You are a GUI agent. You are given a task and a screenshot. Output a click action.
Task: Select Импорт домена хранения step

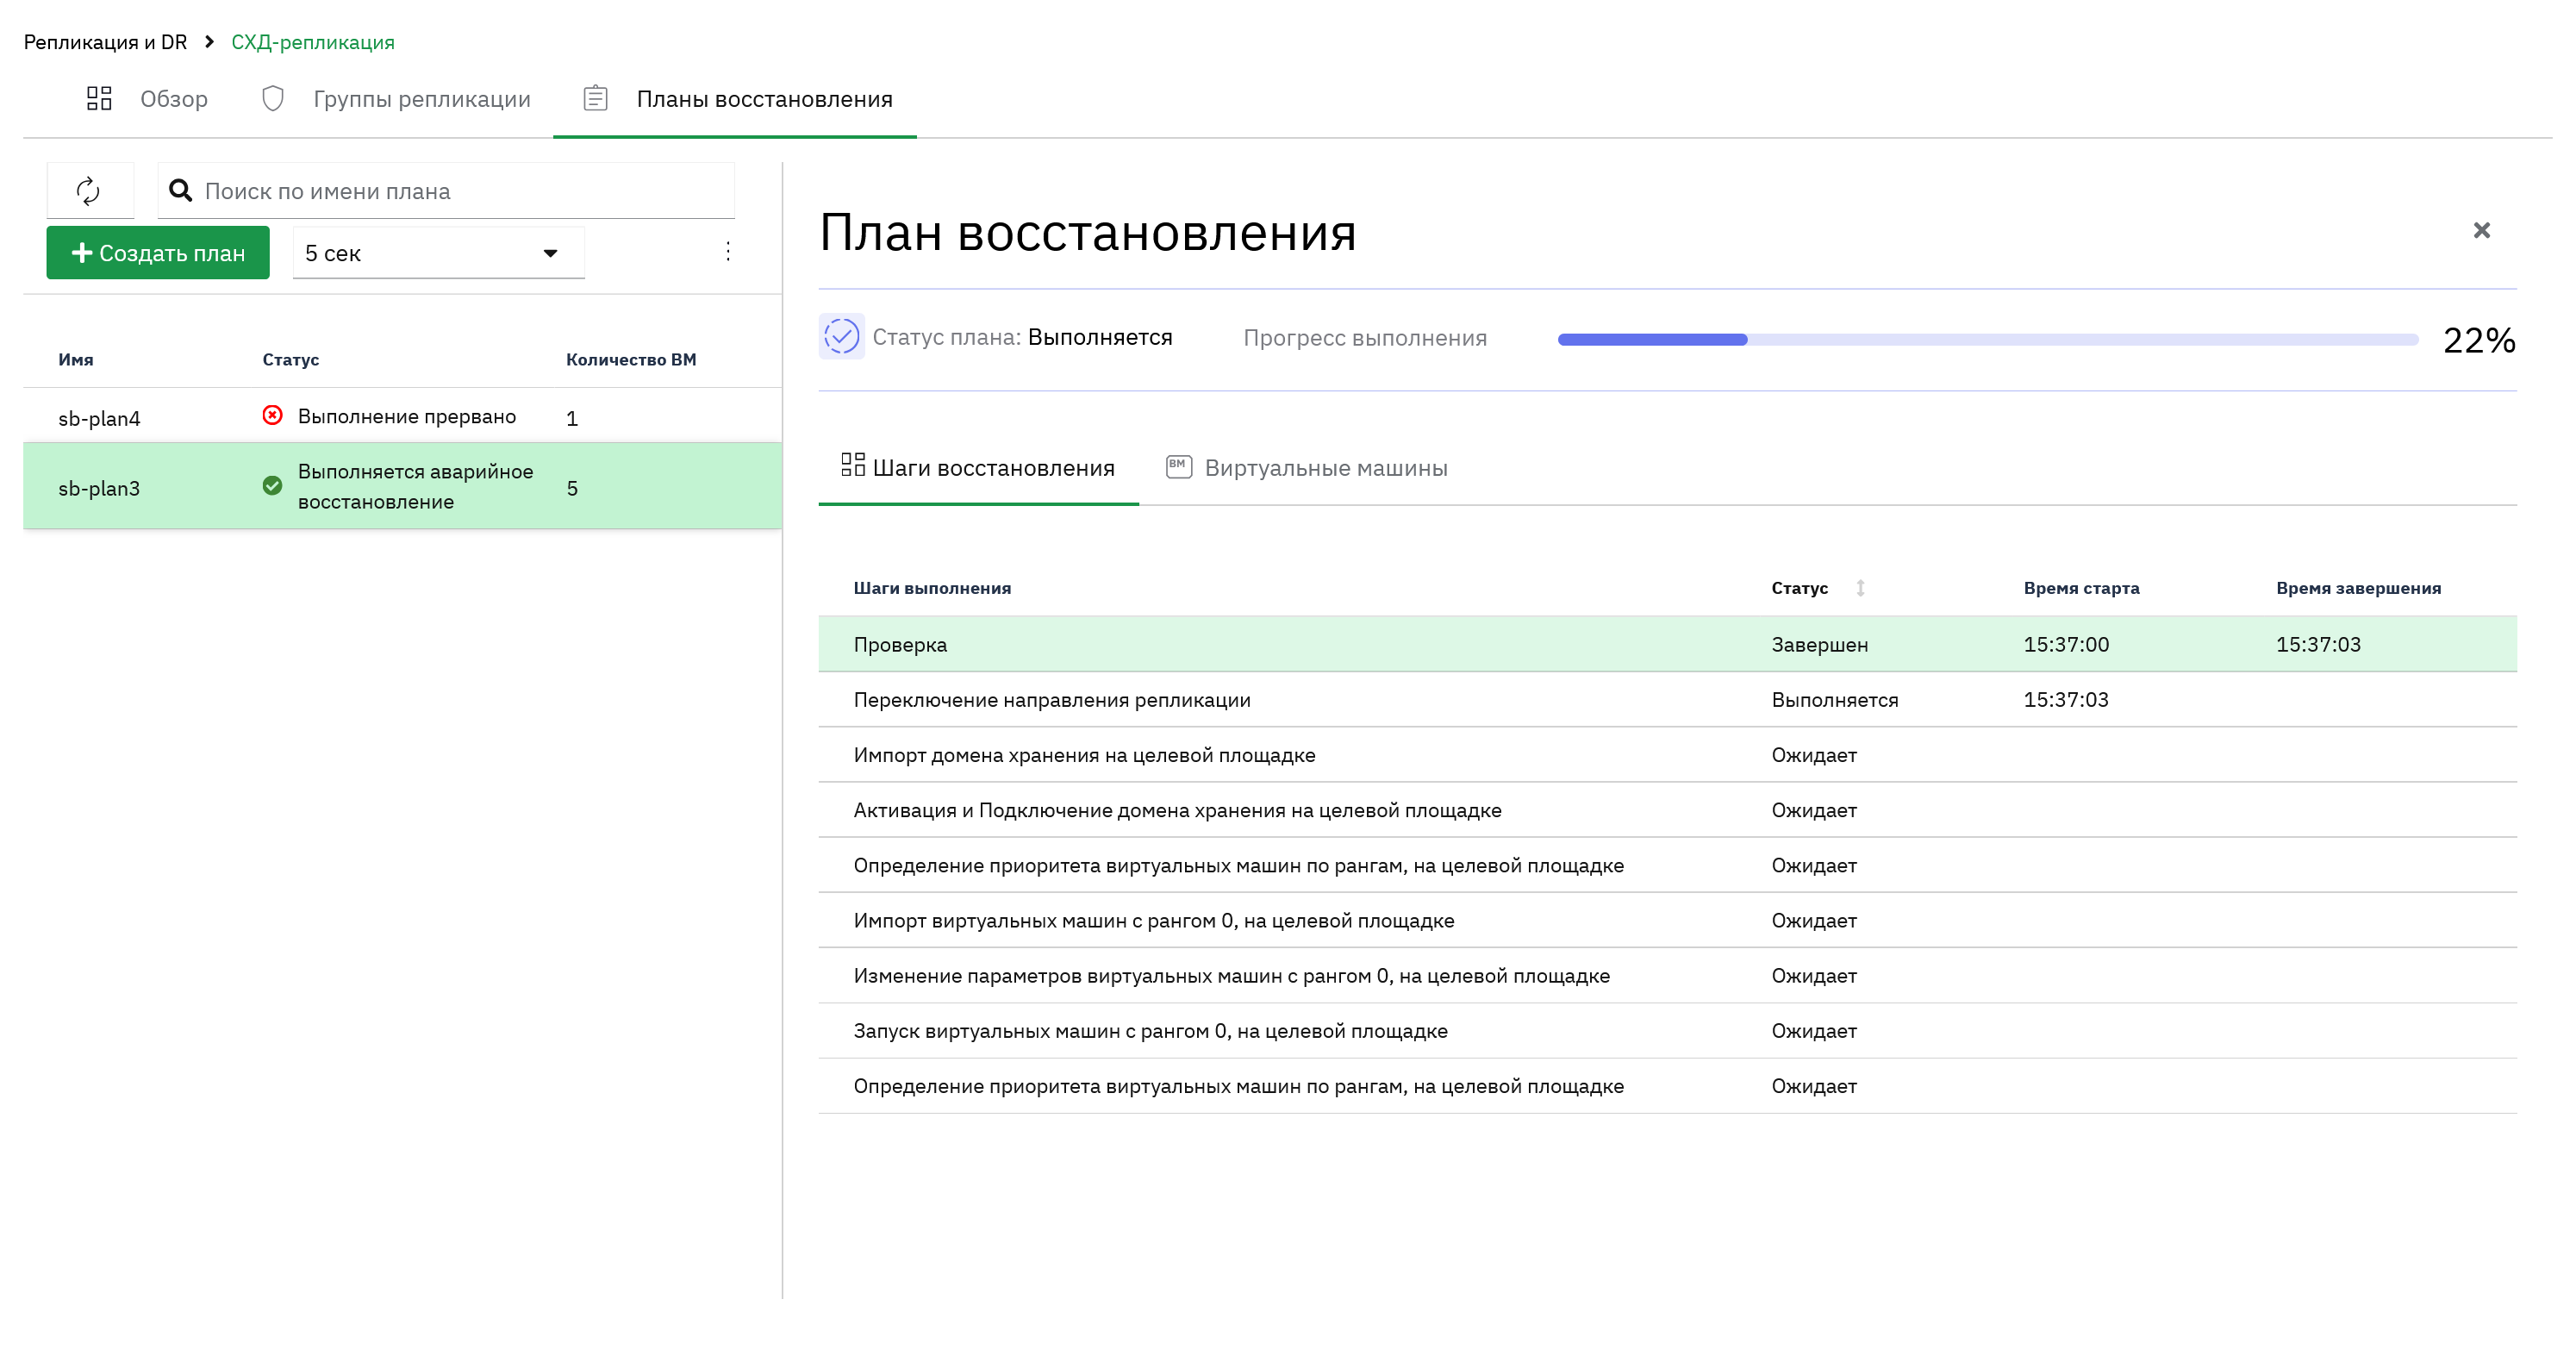(x=1668, y=755)
